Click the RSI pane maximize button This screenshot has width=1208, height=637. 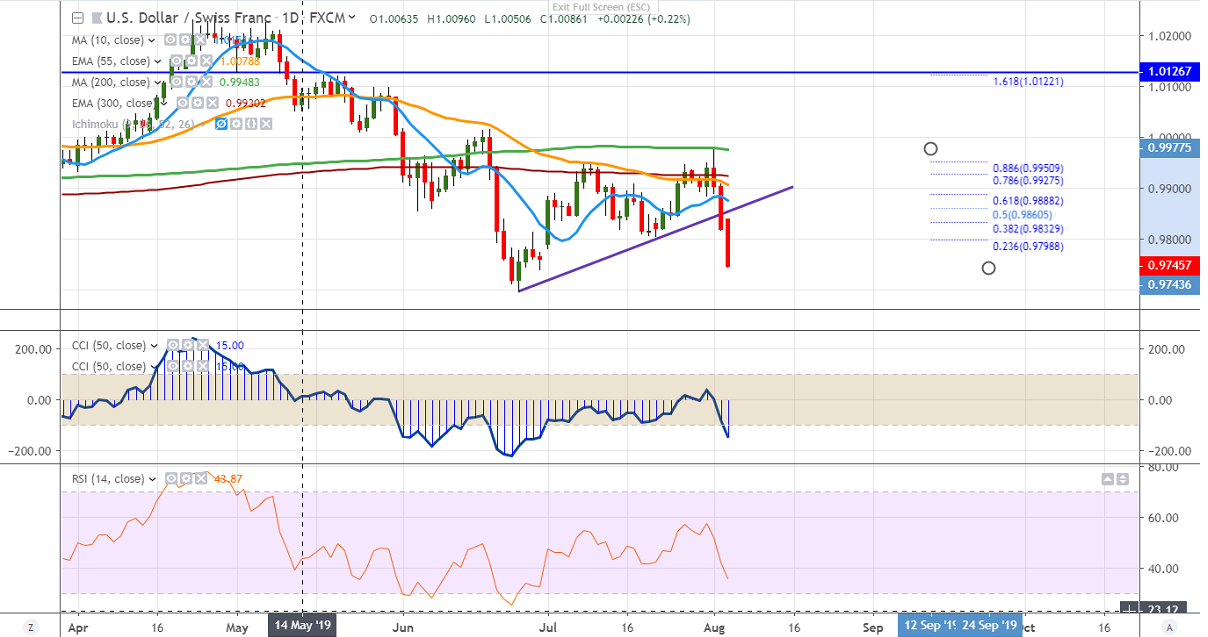(1123, 480)
